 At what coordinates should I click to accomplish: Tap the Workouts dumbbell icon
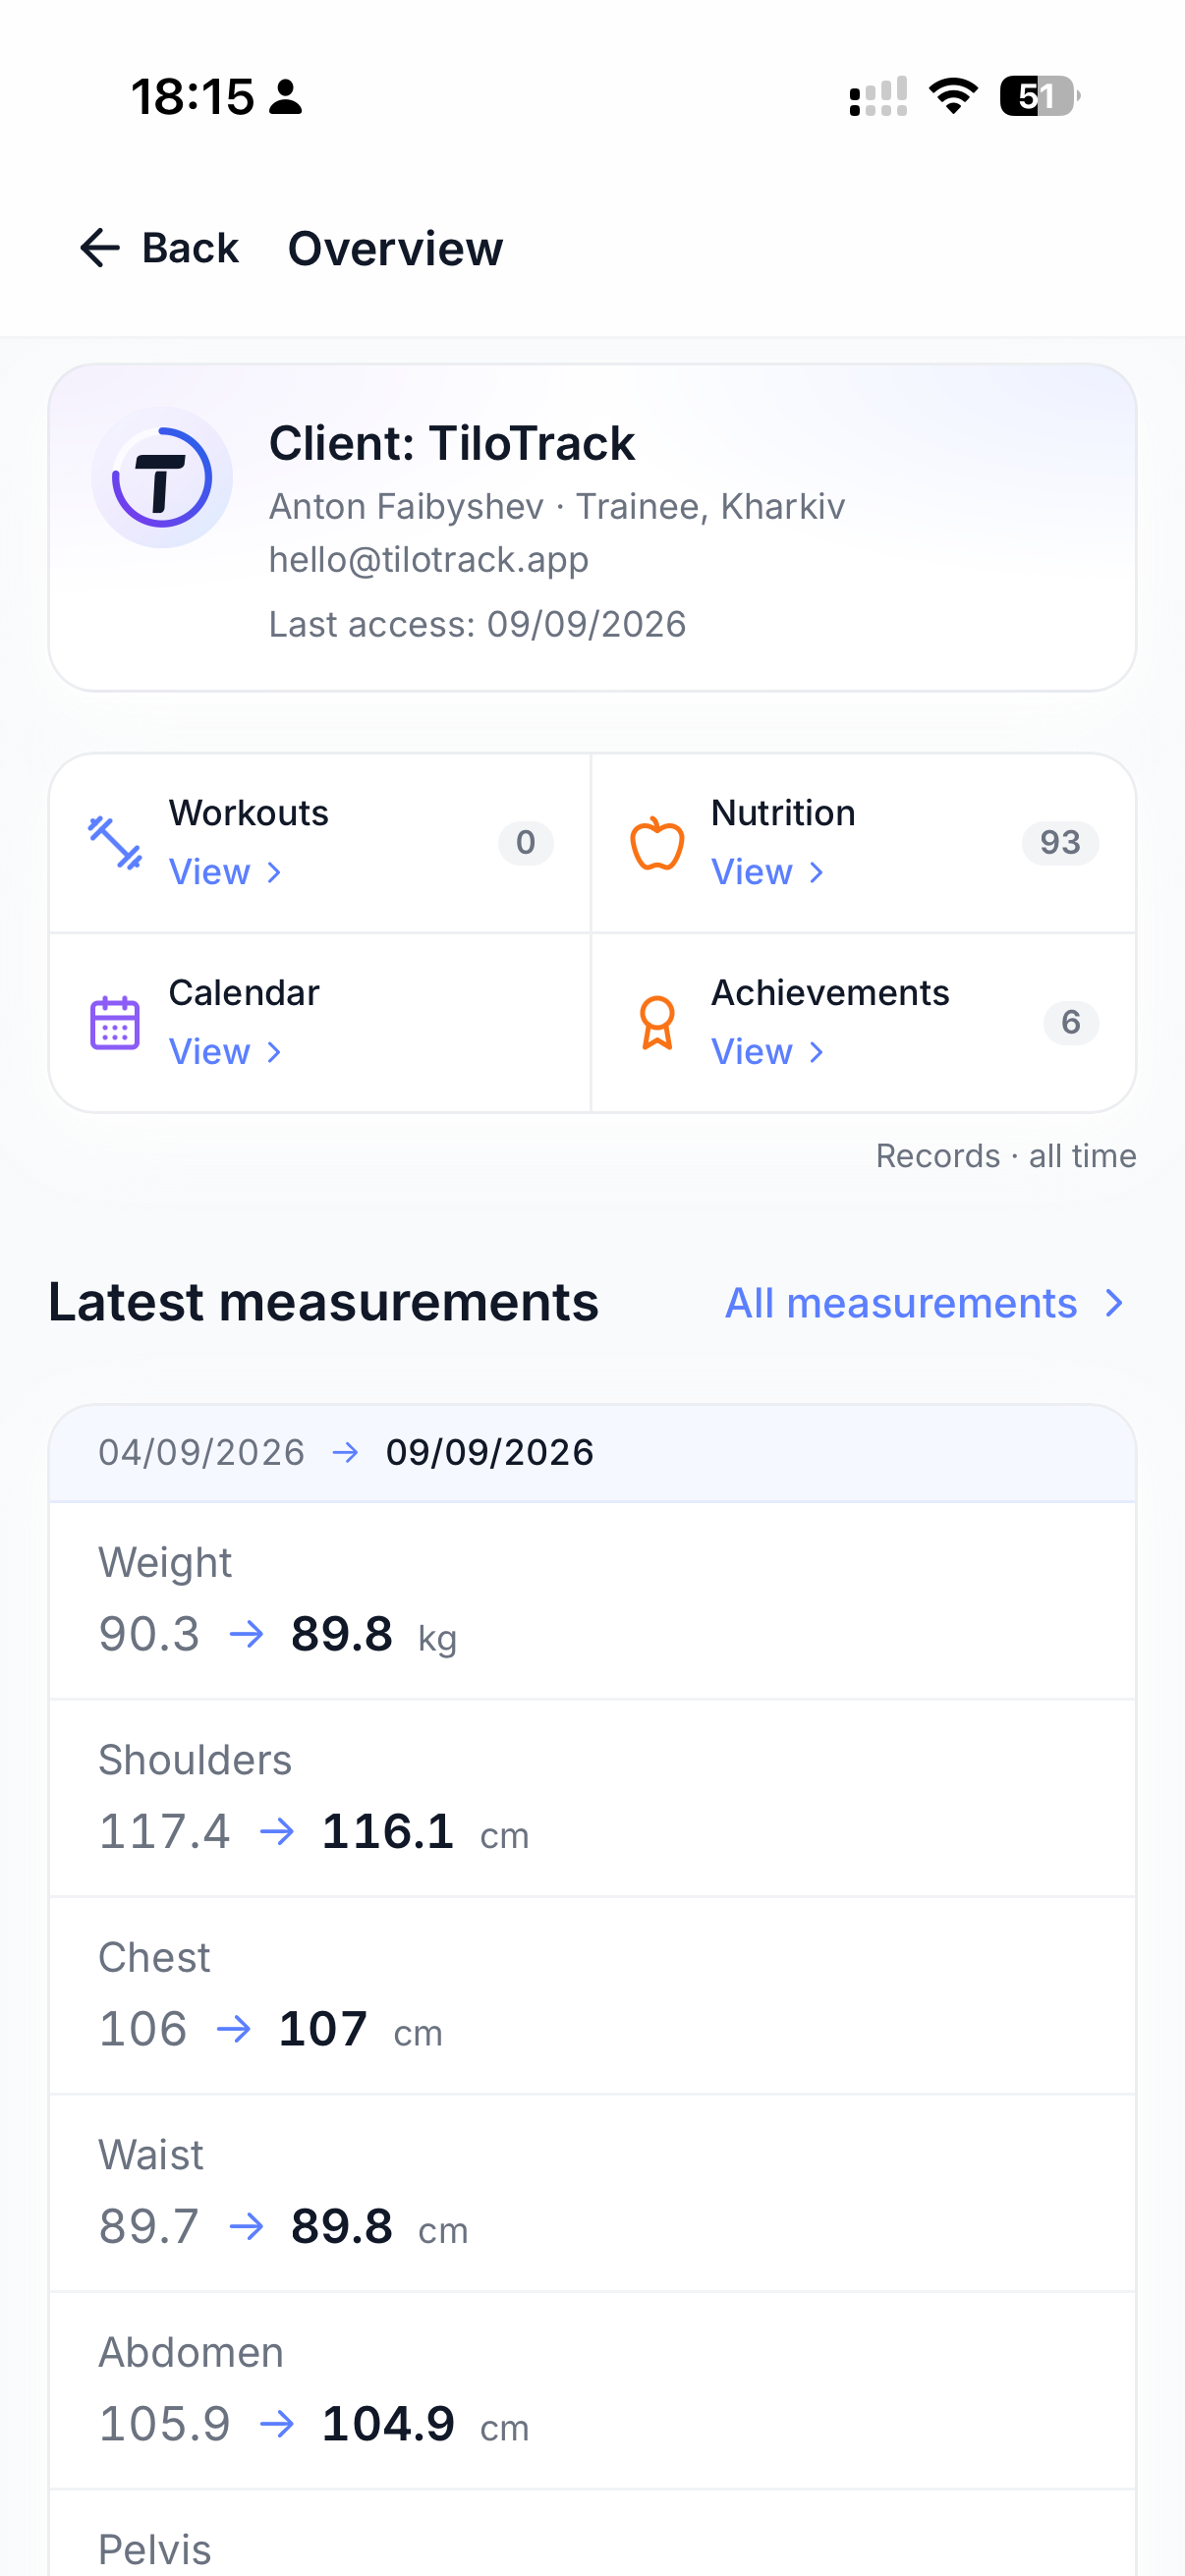pyautogui.click(x=115, y=843)
